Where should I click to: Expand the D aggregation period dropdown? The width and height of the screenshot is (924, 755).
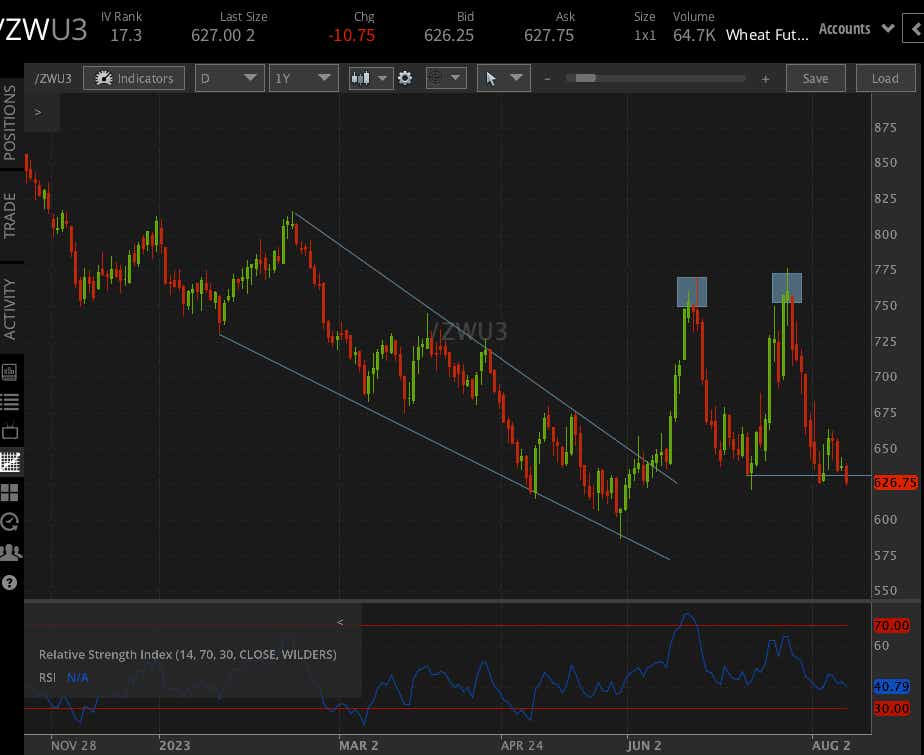[x=229, y=78]
